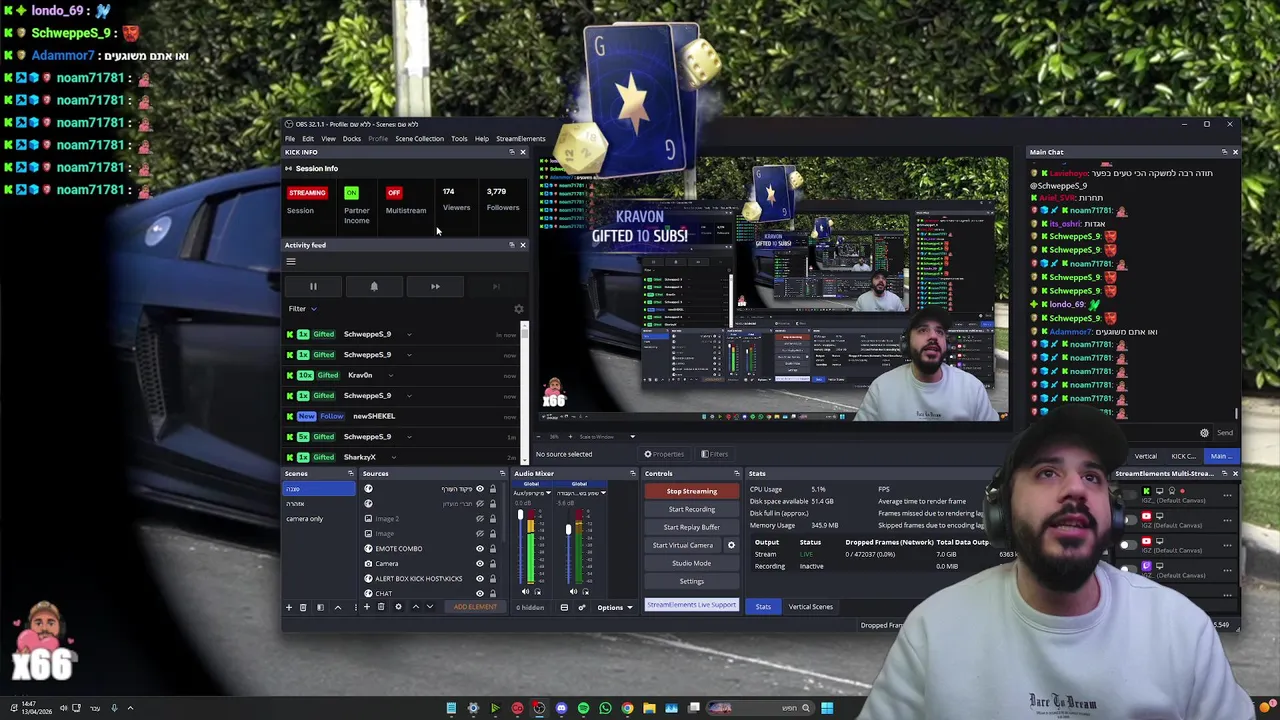This screenshot has height=720, width=1280.
Task: Click the trash icon in Sources toolbar
Action: coord(381,607)
